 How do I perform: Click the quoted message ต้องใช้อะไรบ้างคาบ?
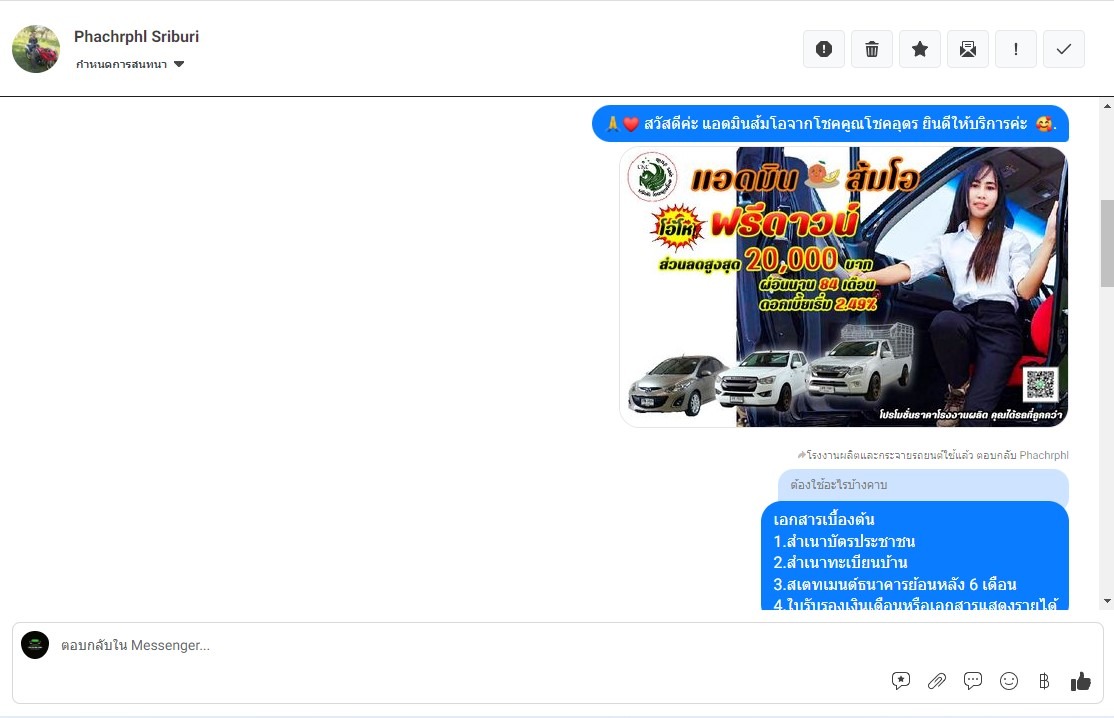tap(924, 485)
